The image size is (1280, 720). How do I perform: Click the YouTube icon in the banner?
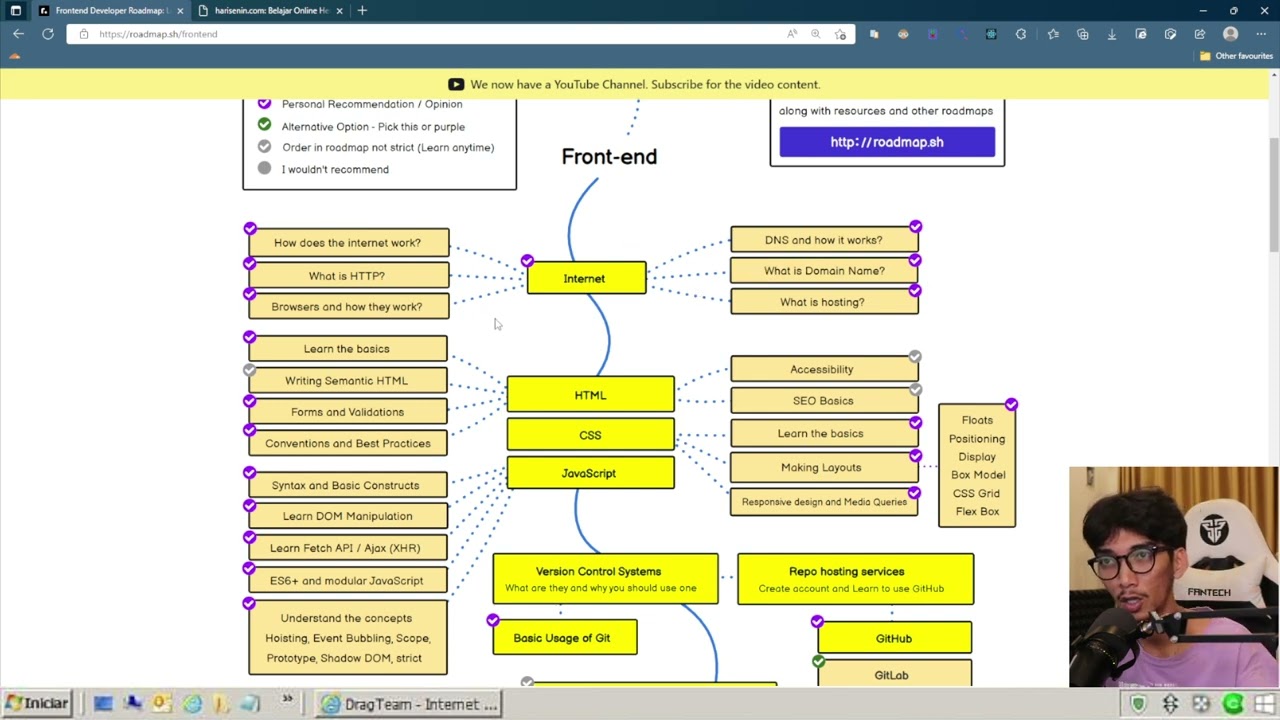[456, 85]
